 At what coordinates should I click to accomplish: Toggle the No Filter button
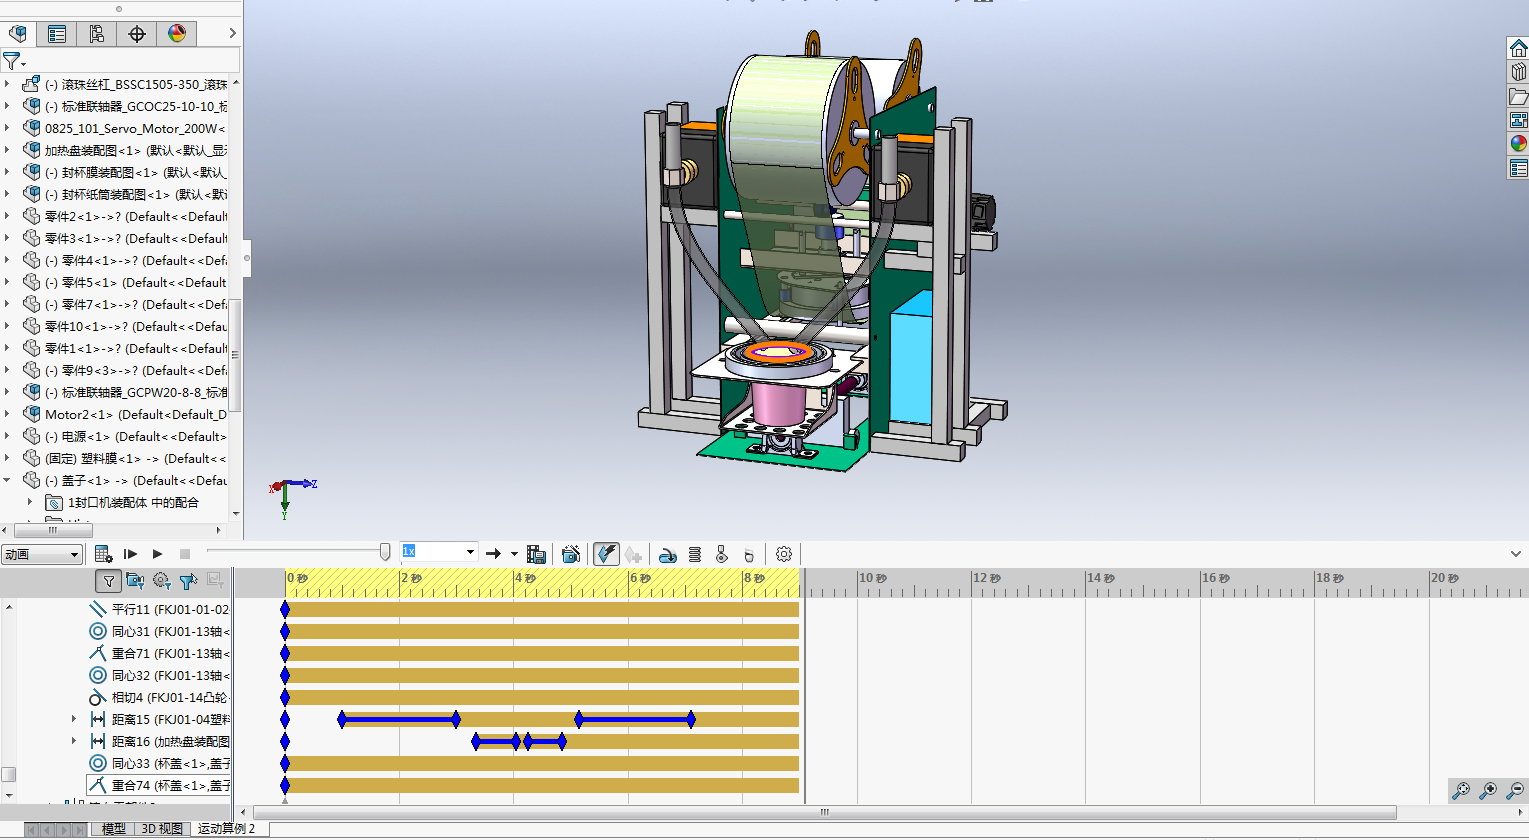(x=109, y=580)
